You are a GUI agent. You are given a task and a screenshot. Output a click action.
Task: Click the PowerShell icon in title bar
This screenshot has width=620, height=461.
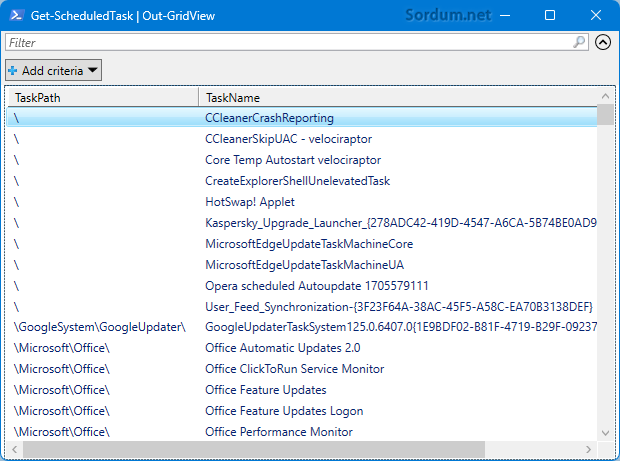tap(16, 15)
